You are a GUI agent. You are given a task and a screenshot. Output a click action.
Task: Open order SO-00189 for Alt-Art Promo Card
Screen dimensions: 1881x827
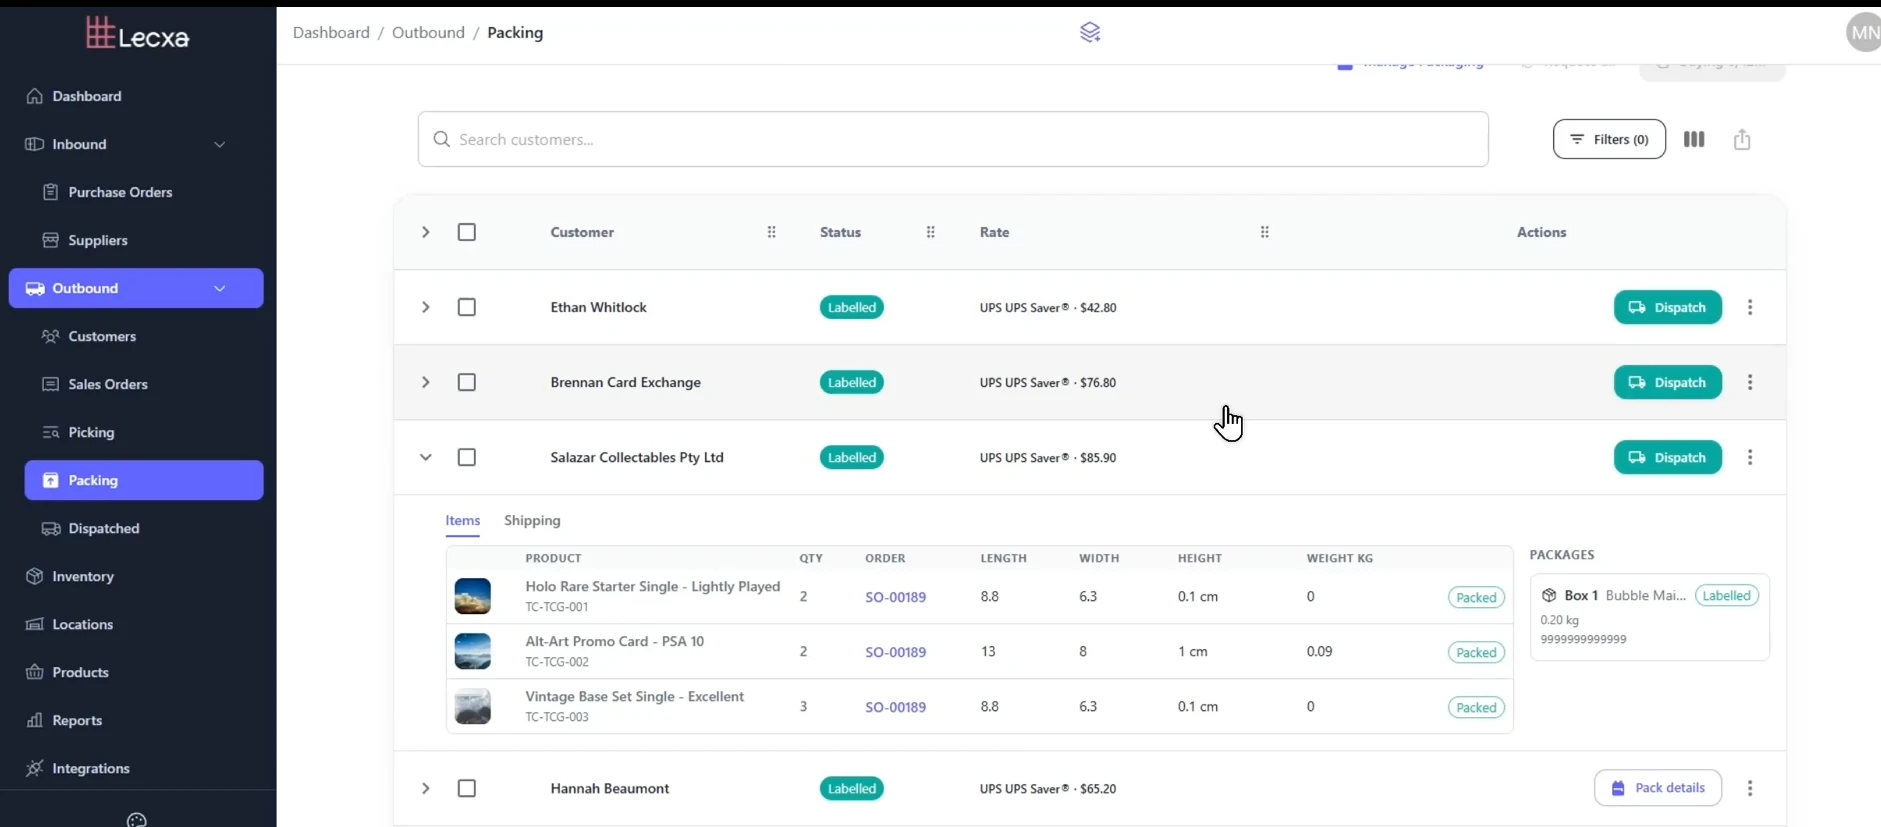point(895,652)
